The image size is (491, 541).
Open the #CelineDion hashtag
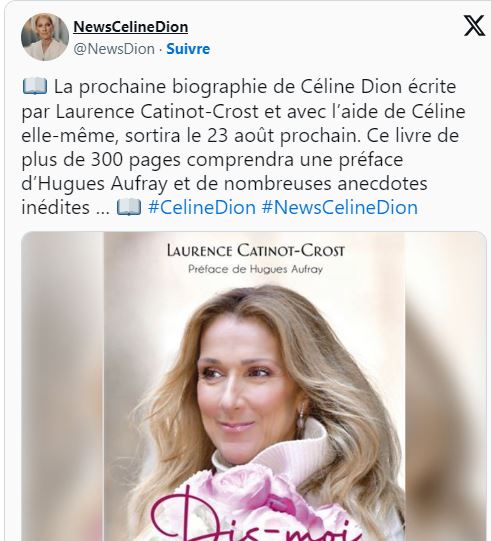pos(202,207)
